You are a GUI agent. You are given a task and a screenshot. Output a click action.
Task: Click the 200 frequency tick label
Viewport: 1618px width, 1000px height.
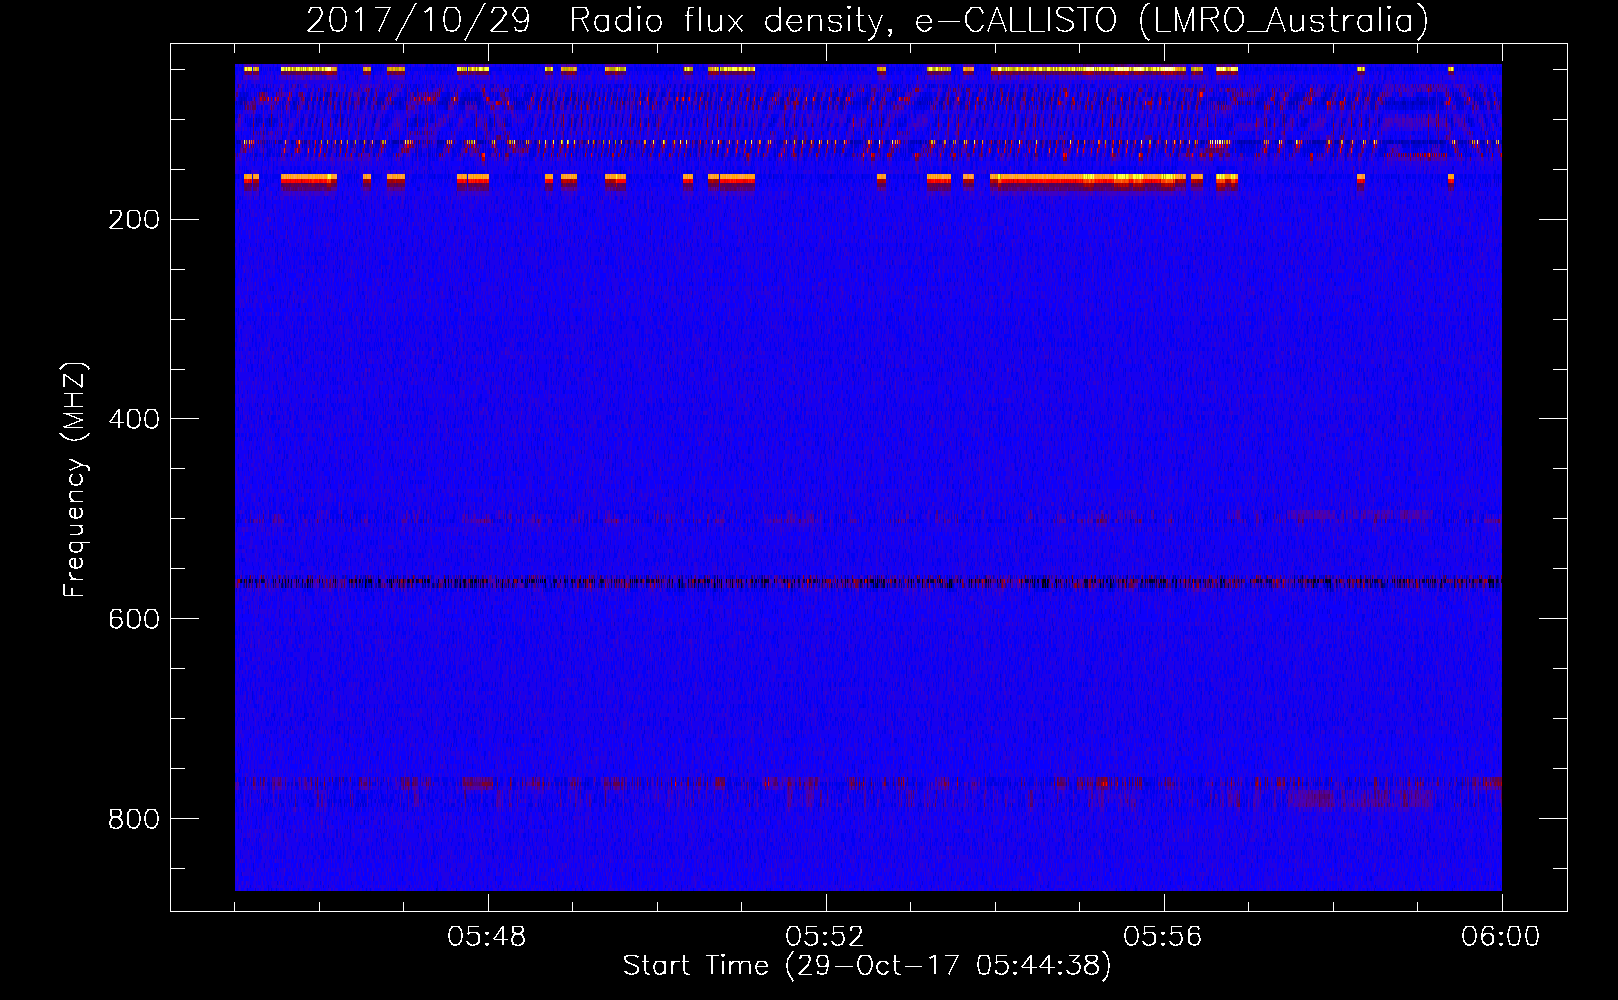tap(134, 220)
